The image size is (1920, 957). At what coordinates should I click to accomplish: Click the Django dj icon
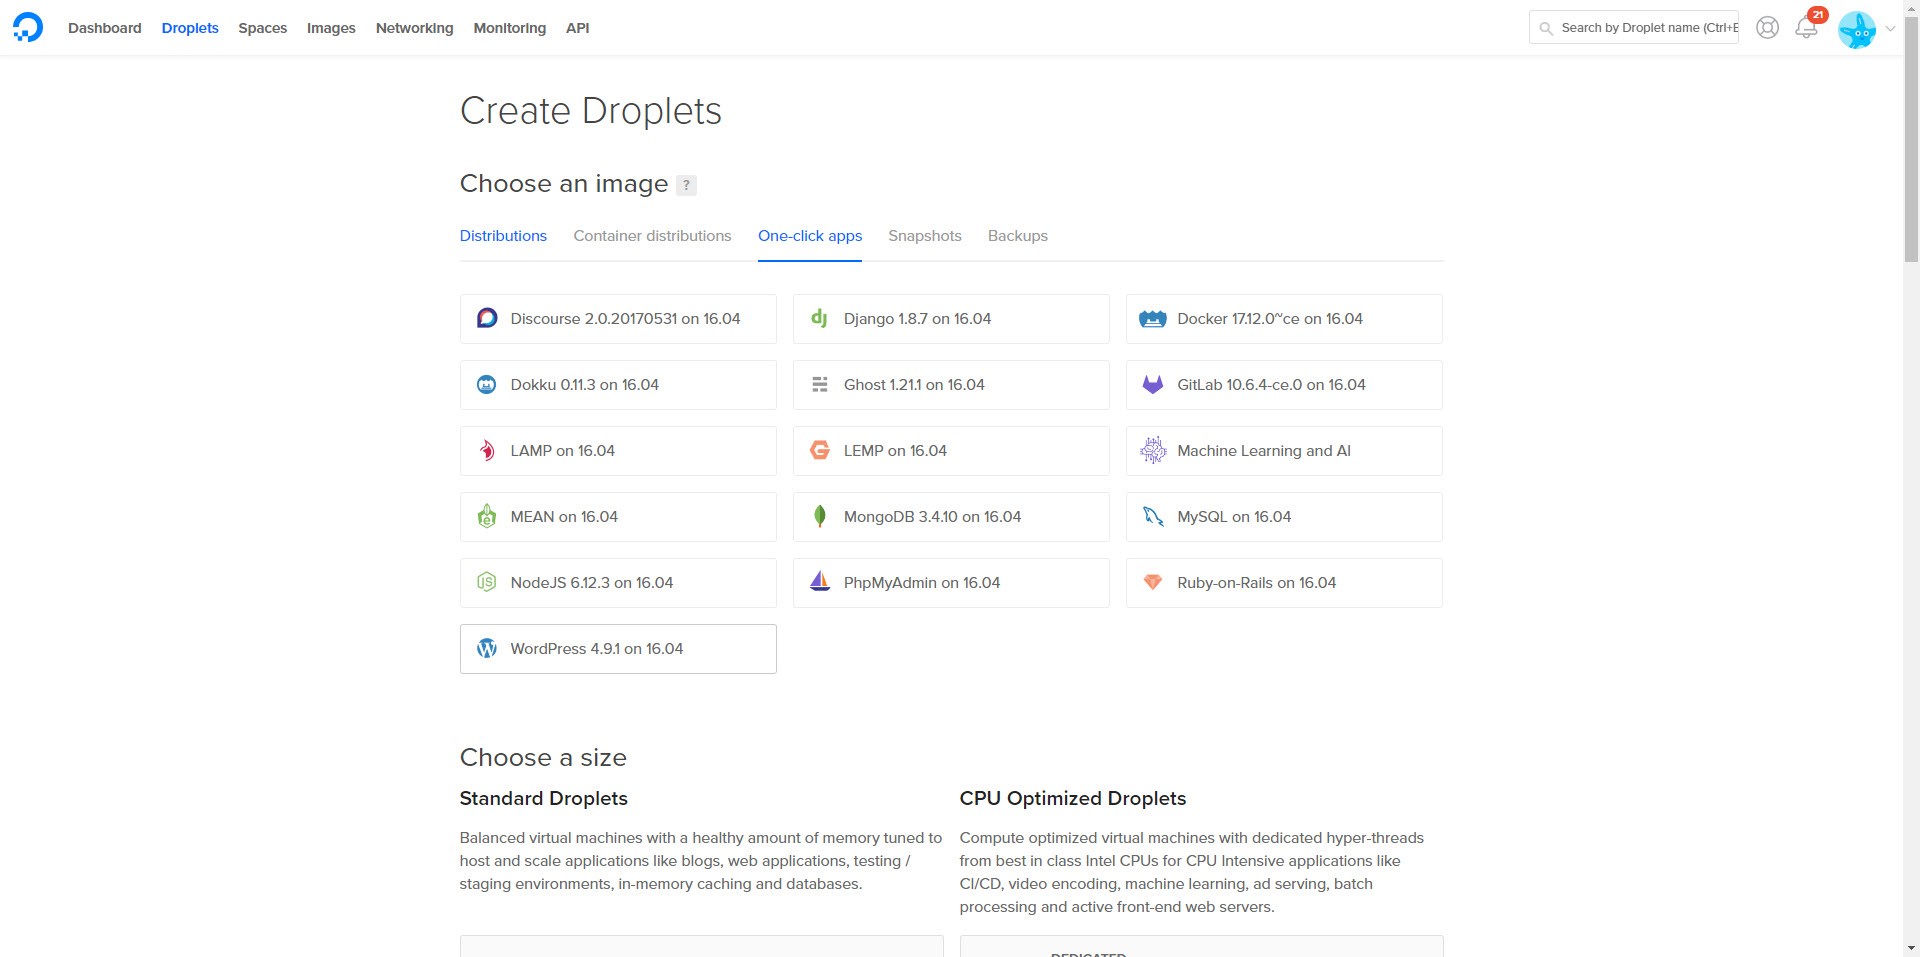[819, 319]
